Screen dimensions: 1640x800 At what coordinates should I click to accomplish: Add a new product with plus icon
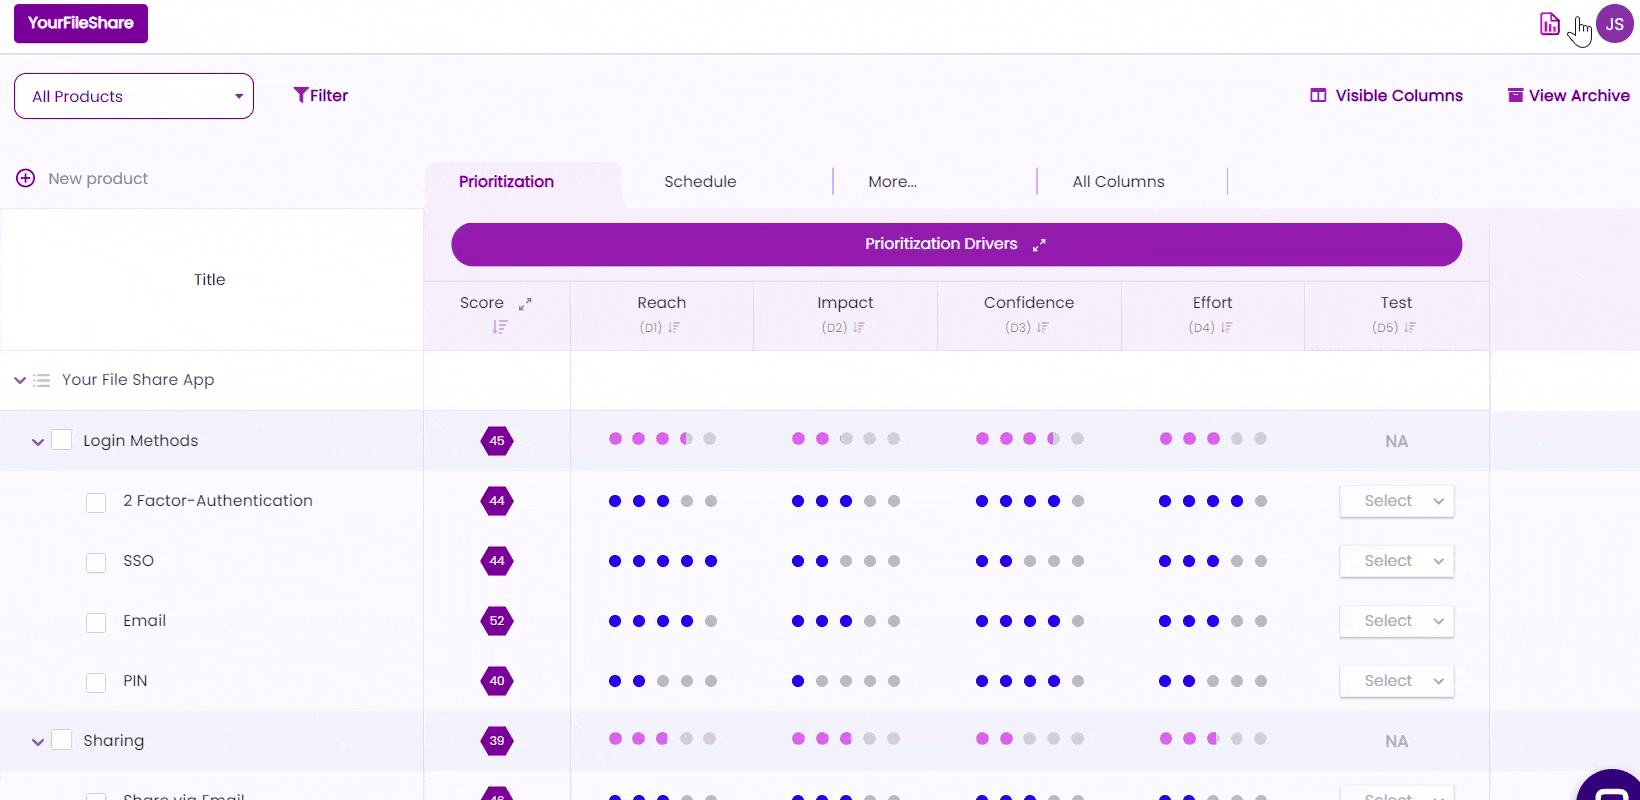26,178
